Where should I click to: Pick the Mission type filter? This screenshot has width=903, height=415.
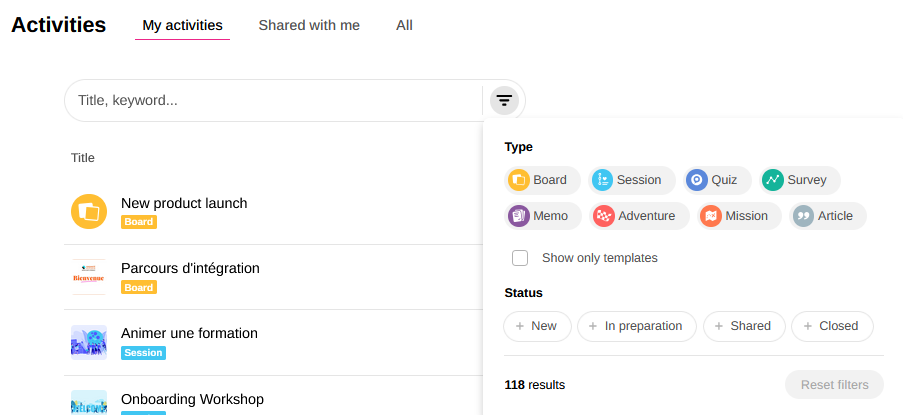pos(737,216)
